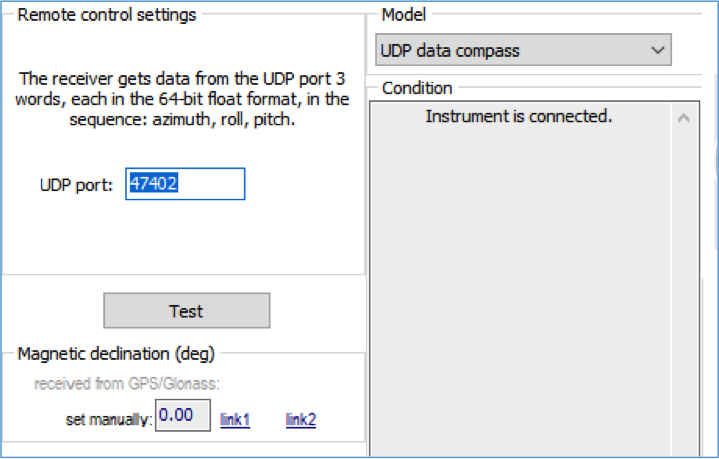
Task: Click the 'Magnetic declination (deg)' group title
Action: [116, 354]
